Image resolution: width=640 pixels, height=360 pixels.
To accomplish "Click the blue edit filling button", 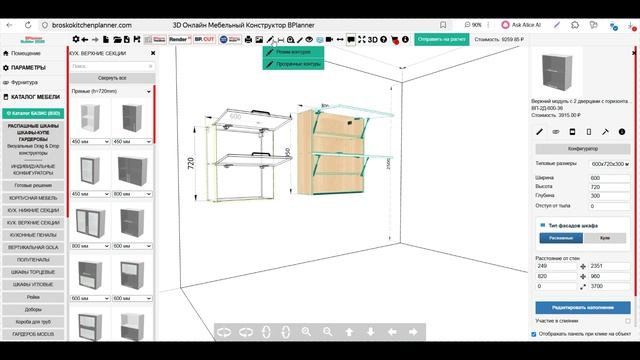I will pos(583,308).
